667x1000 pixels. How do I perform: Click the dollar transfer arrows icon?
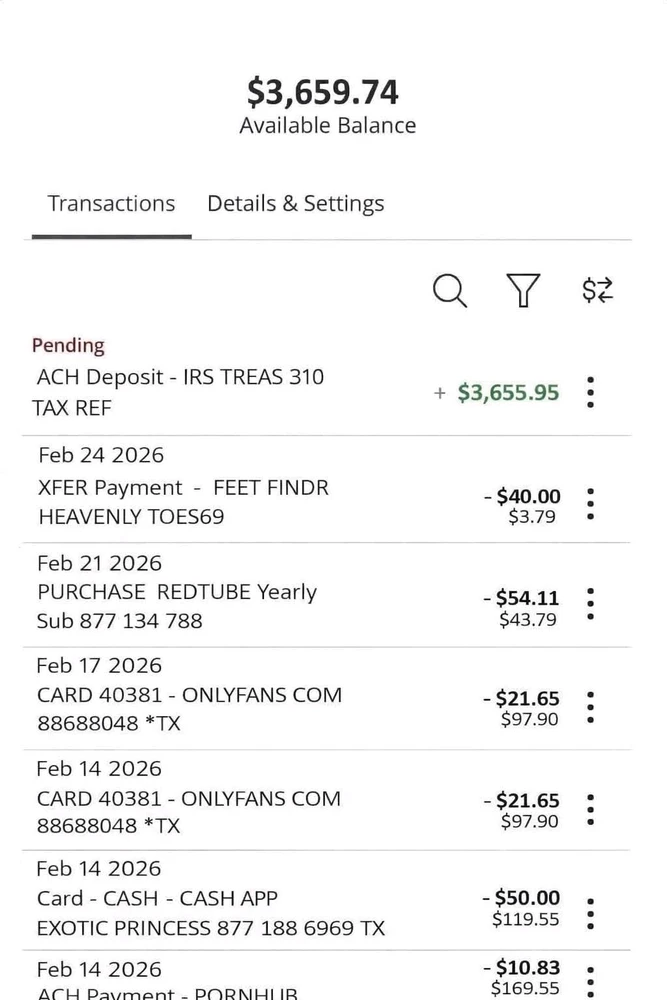(597, 291)
